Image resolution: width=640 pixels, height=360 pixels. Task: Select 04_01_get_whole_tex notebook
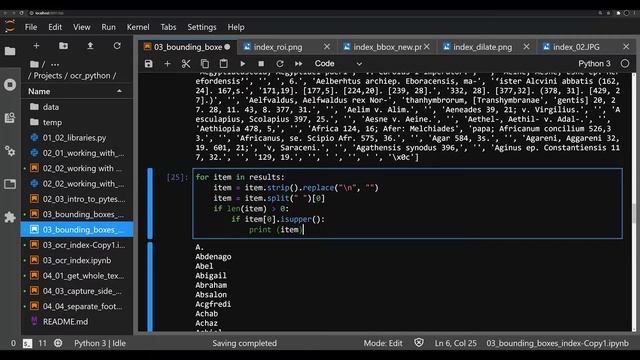(x=77, y=276)
